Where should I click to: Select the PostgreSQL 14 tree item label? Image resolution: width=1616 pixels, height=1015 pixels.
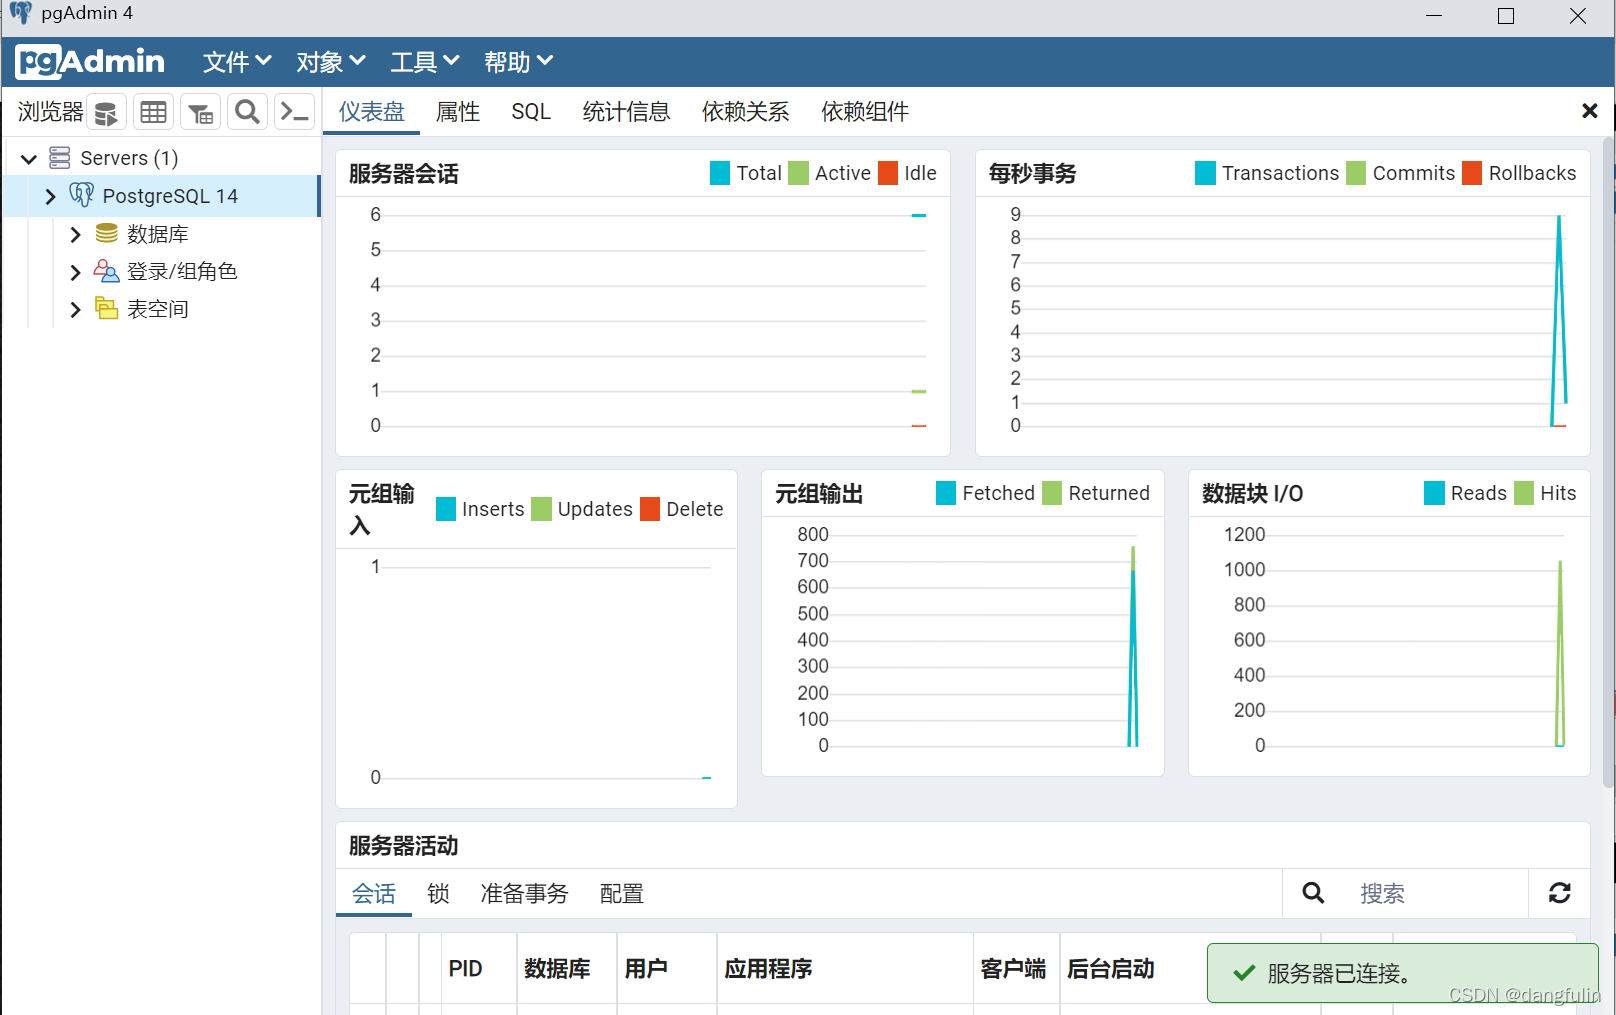(x=170, y=196)
